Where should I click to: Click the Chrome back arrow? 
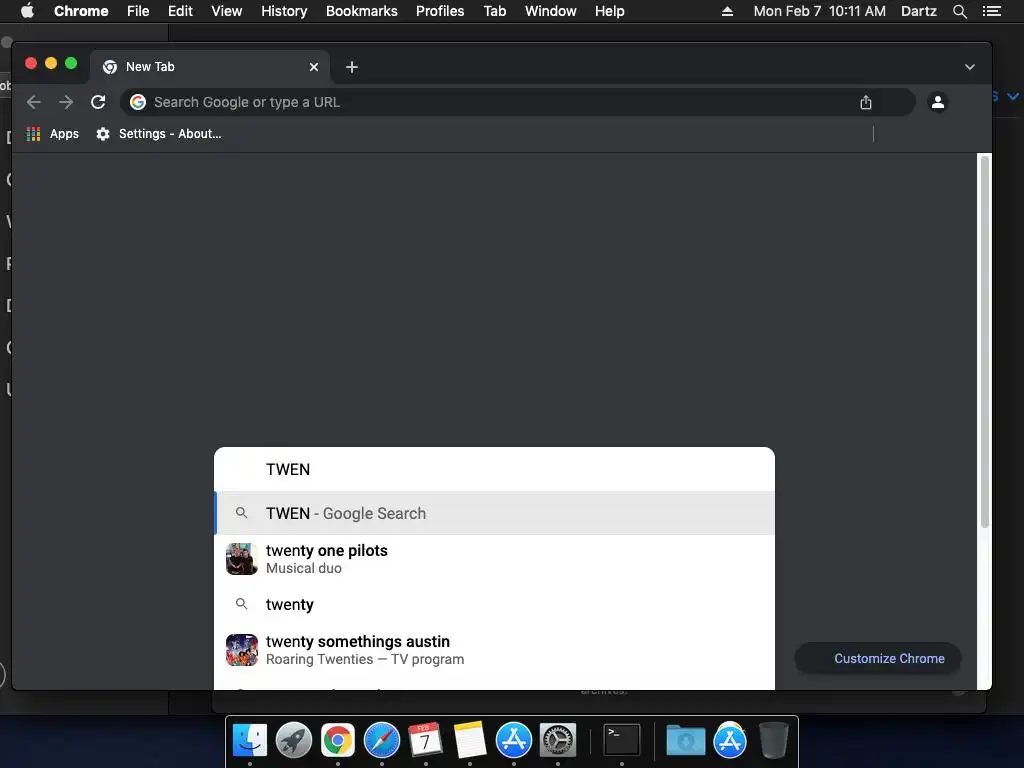tap(34, 102)
